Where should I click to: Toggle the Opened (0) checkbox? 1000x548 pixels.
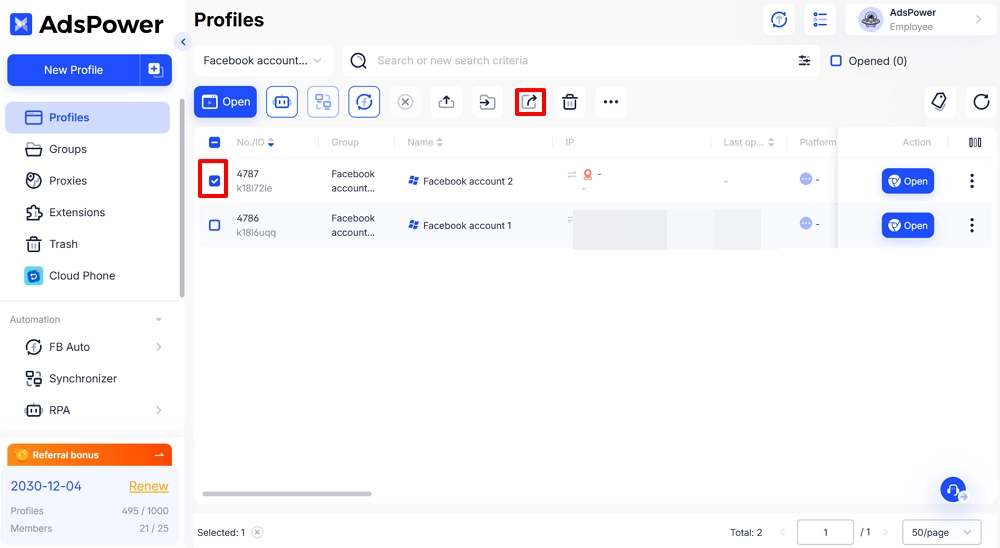tap(836, 61)
